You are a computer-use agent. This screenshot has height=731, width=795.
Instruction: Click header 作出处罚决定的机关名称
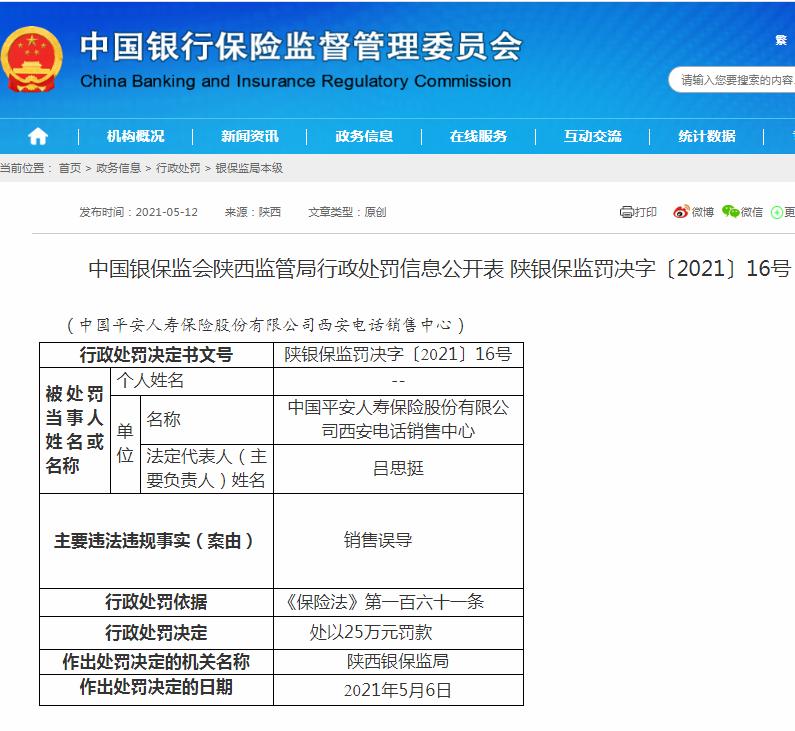tap(156, 662)
